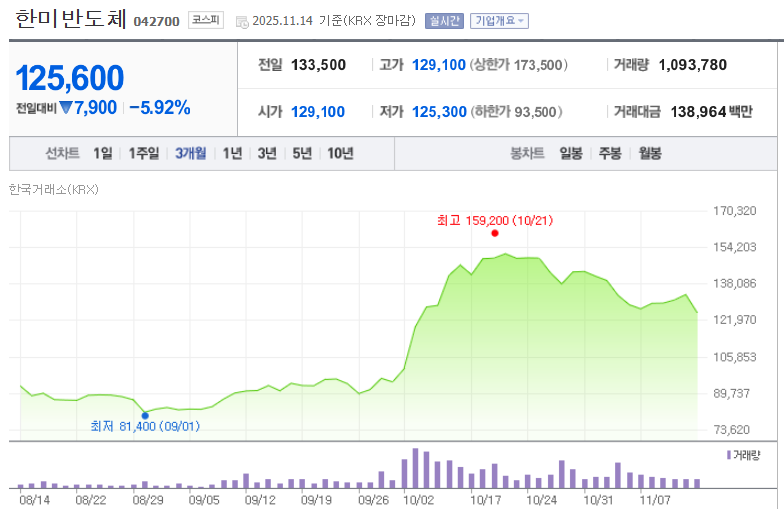Show the 주봉 candlestick chart
Viewport: 784px width, 509px height.
point(610,153)
